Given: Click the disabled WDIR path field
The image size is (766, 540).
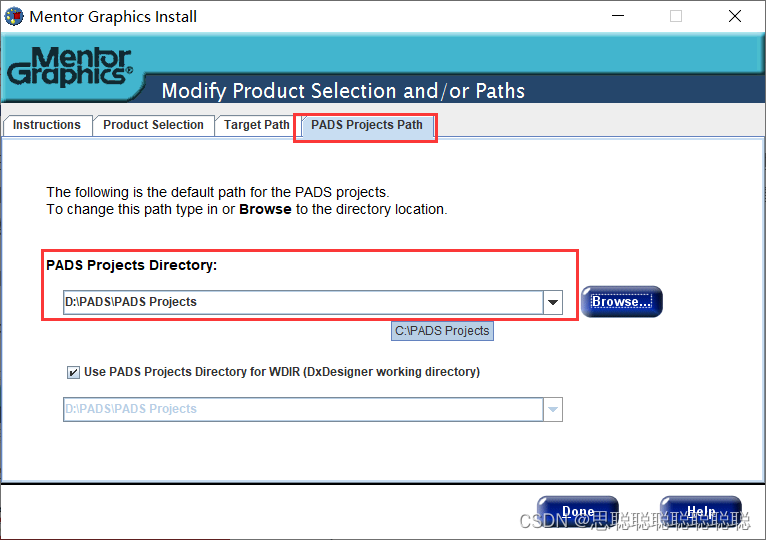Looking at the screenshot, I should pyautogui.click(x=303, y=409).
